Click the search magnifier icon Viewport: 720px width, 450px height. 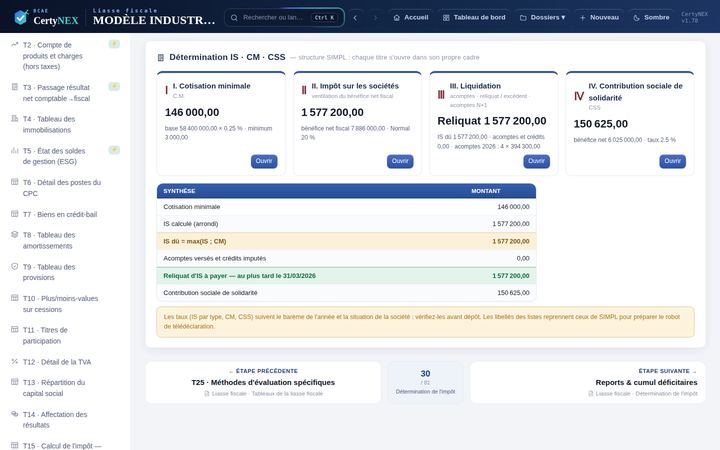[x=234, y=17]
